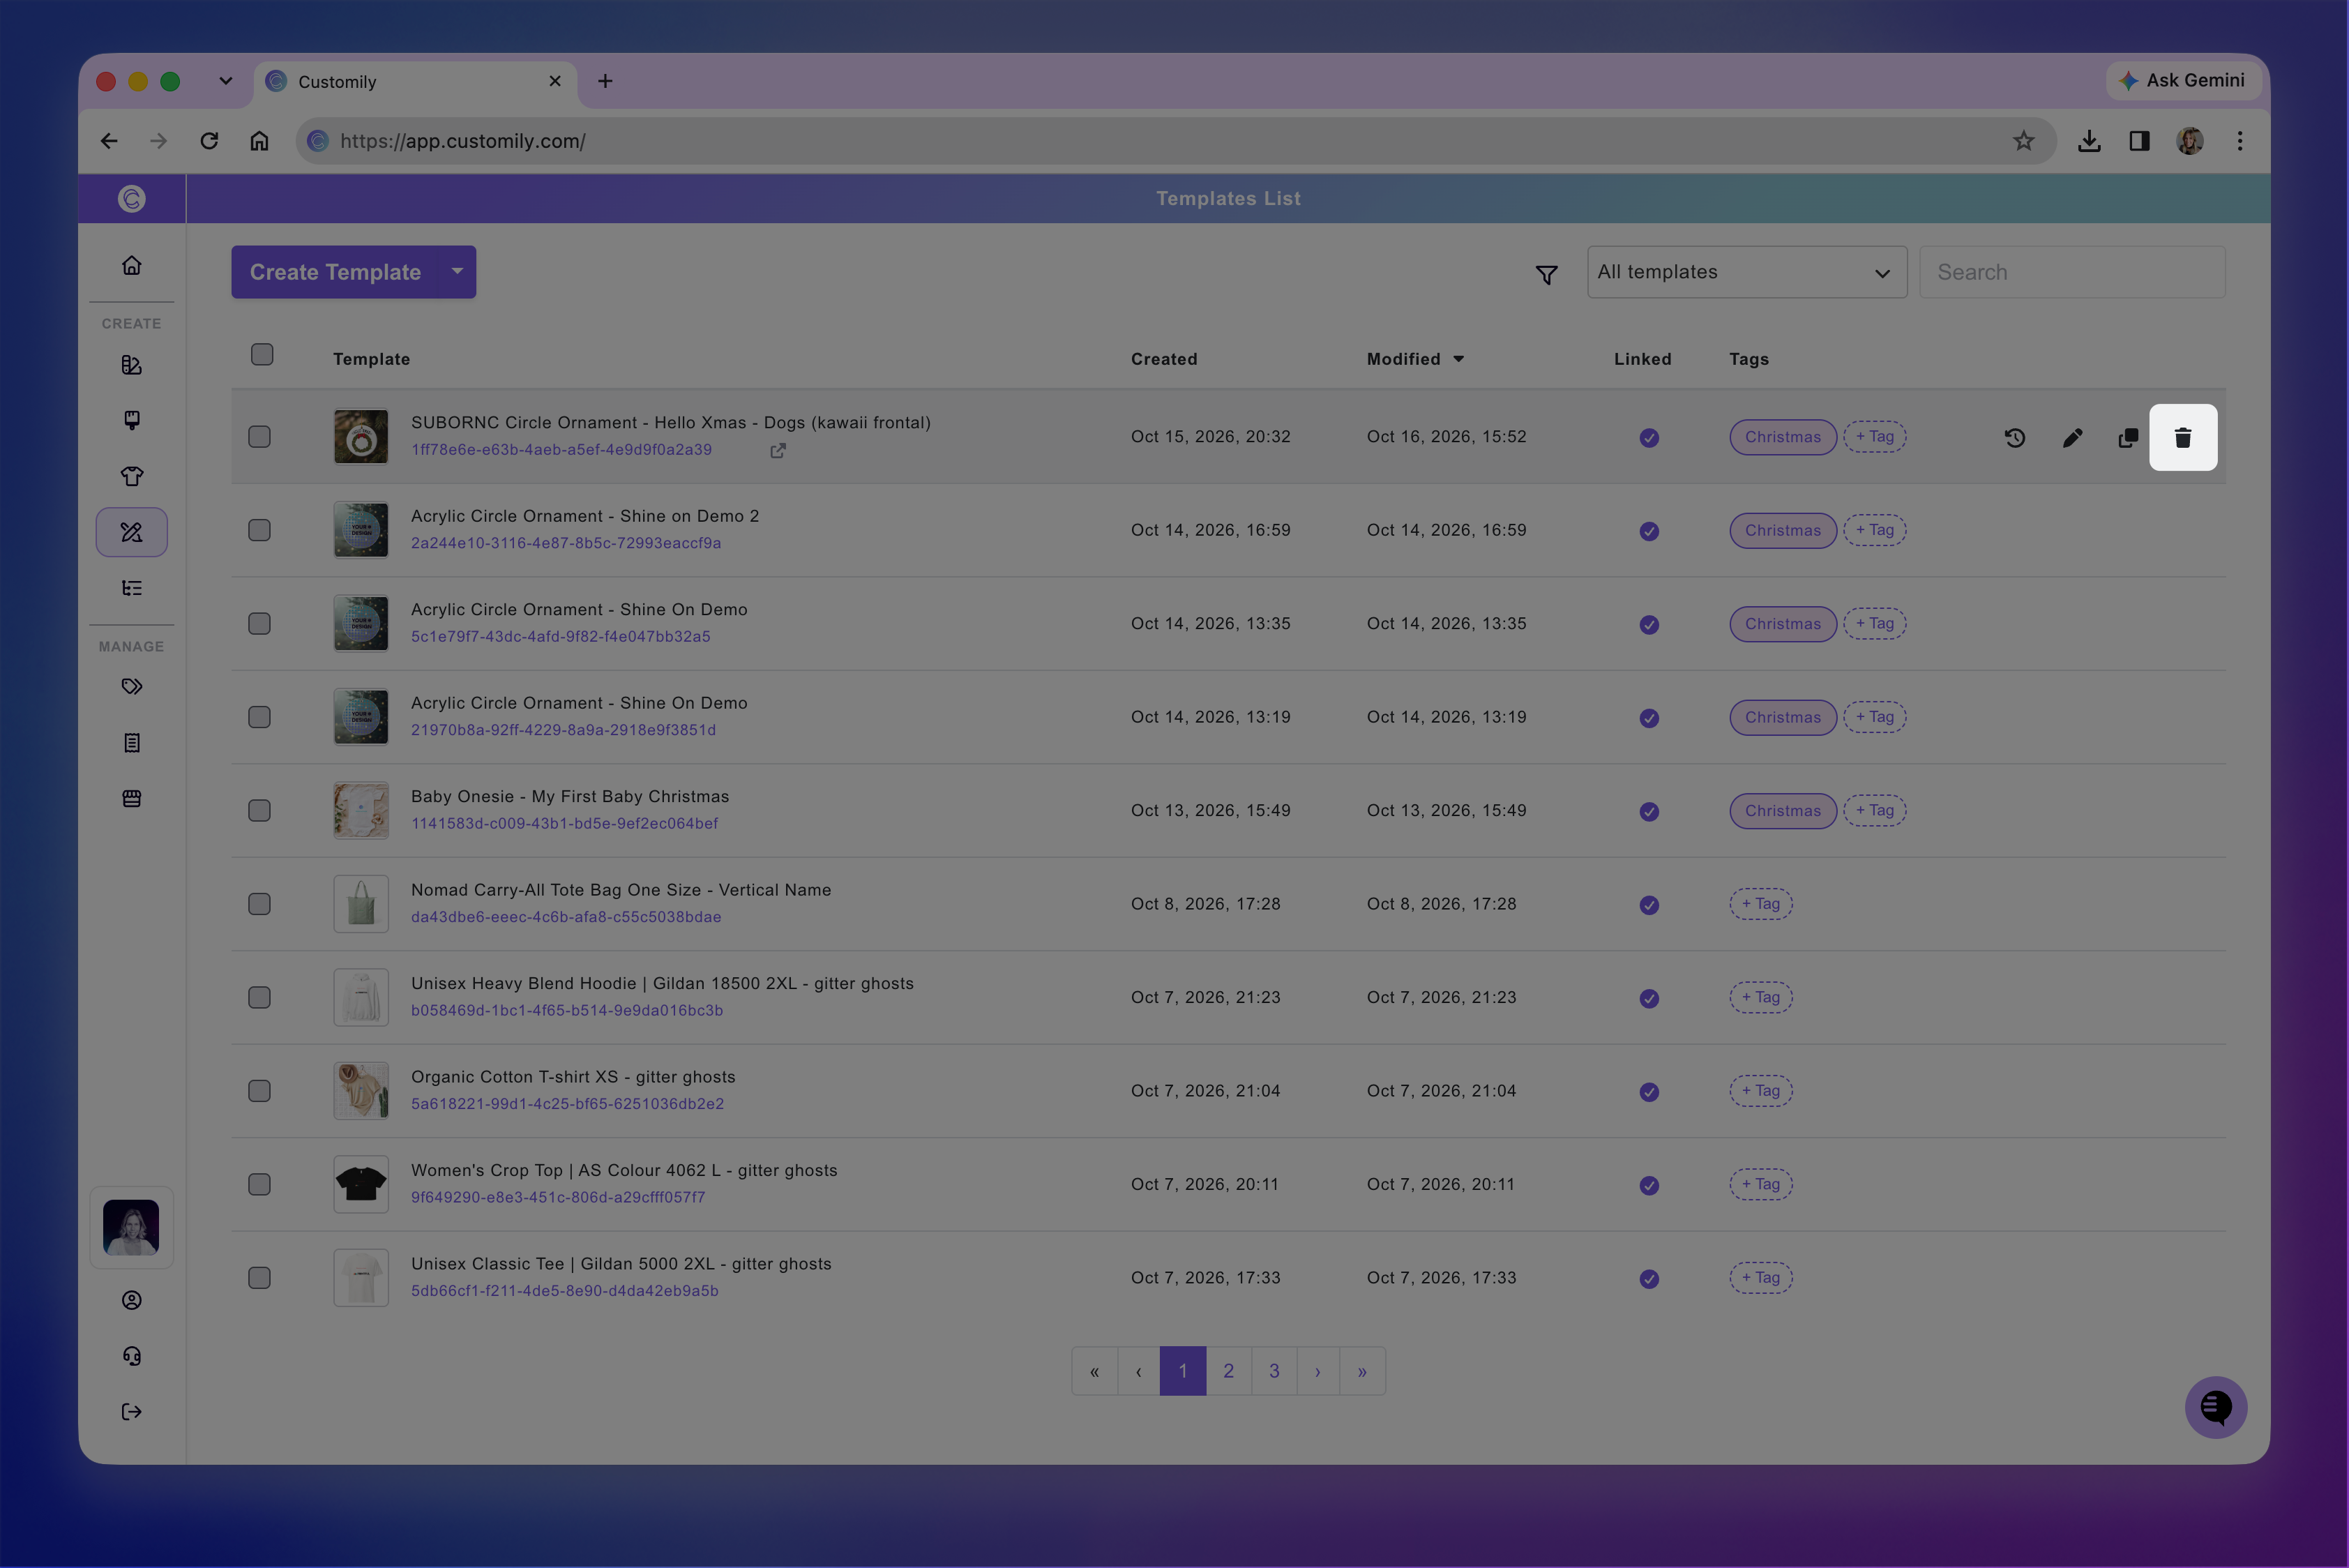
Task: Sort by the Modified column
Action: tap(1415, 359)
